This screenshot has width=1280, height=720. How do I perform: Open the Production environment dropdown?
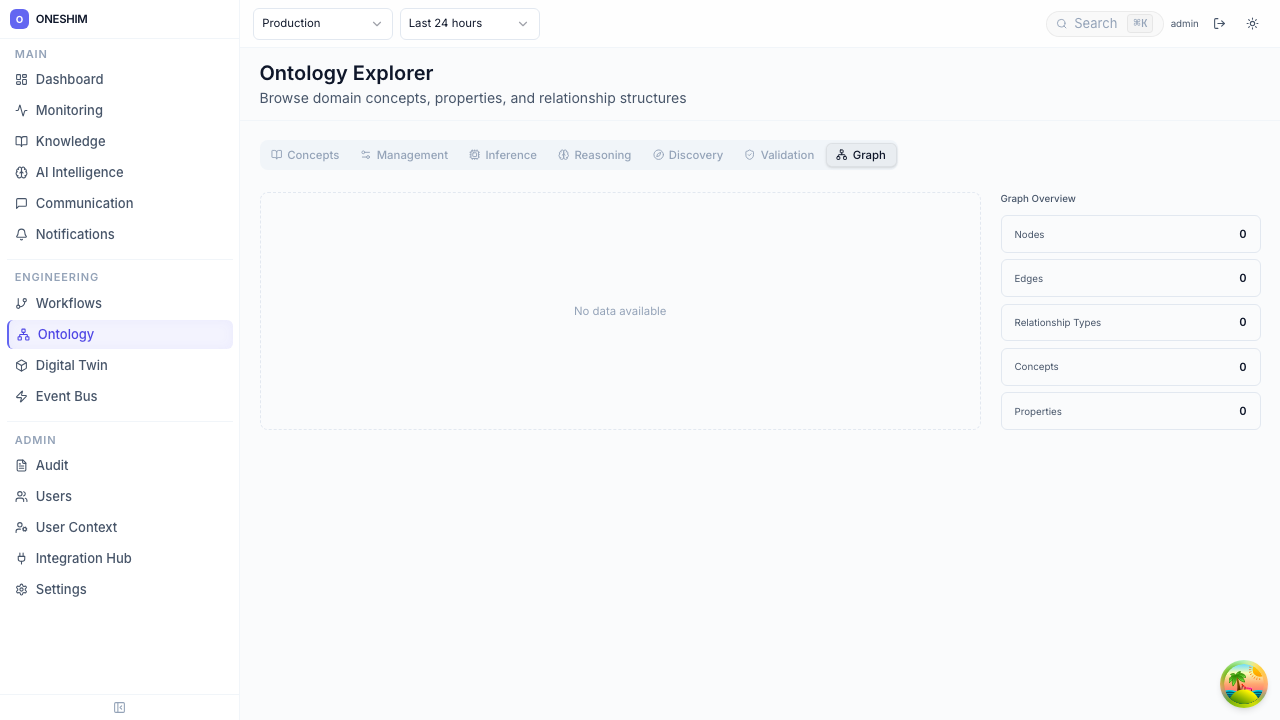(x=322, y=23)
